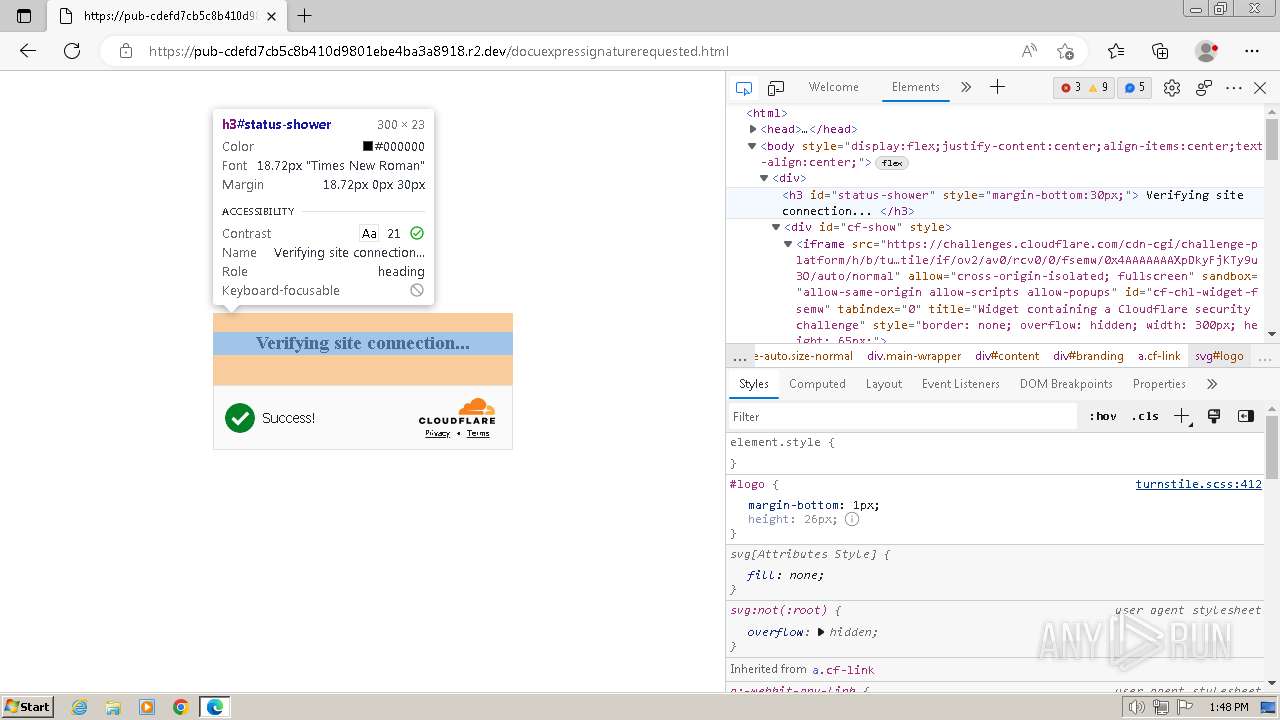Image resolution: width=1280 pixels, height=720 pixels.
Task: Select a.cf-link in breadcrumb
Action: click(x=1159, y=356)
